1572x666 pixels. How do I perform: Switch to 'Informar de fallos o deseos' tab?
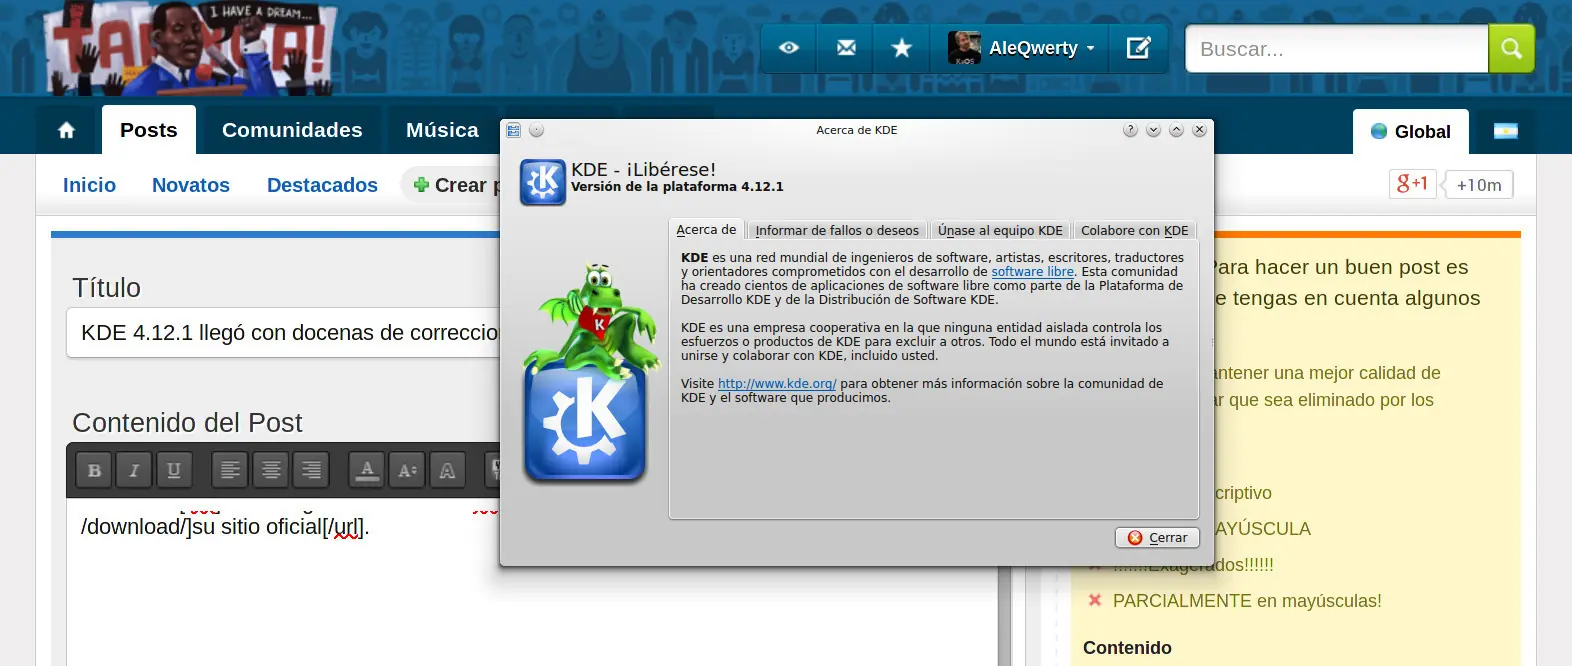pos(837,231)
